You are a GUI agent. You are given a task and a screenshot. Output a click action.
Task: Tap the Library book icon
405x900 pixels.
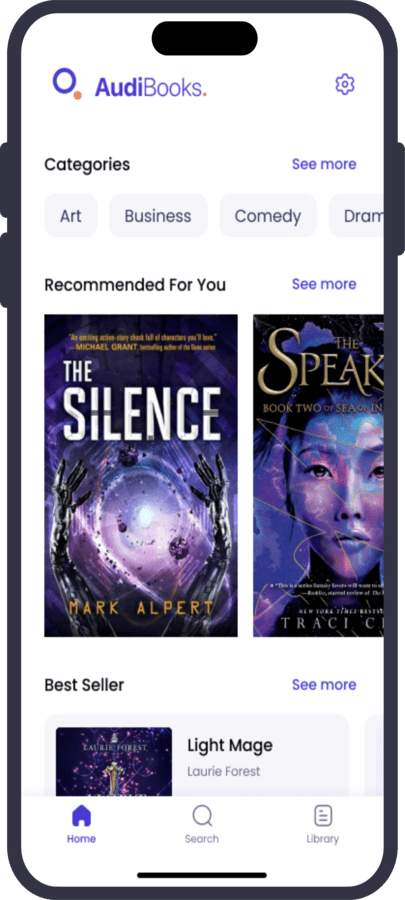(323, 816)
